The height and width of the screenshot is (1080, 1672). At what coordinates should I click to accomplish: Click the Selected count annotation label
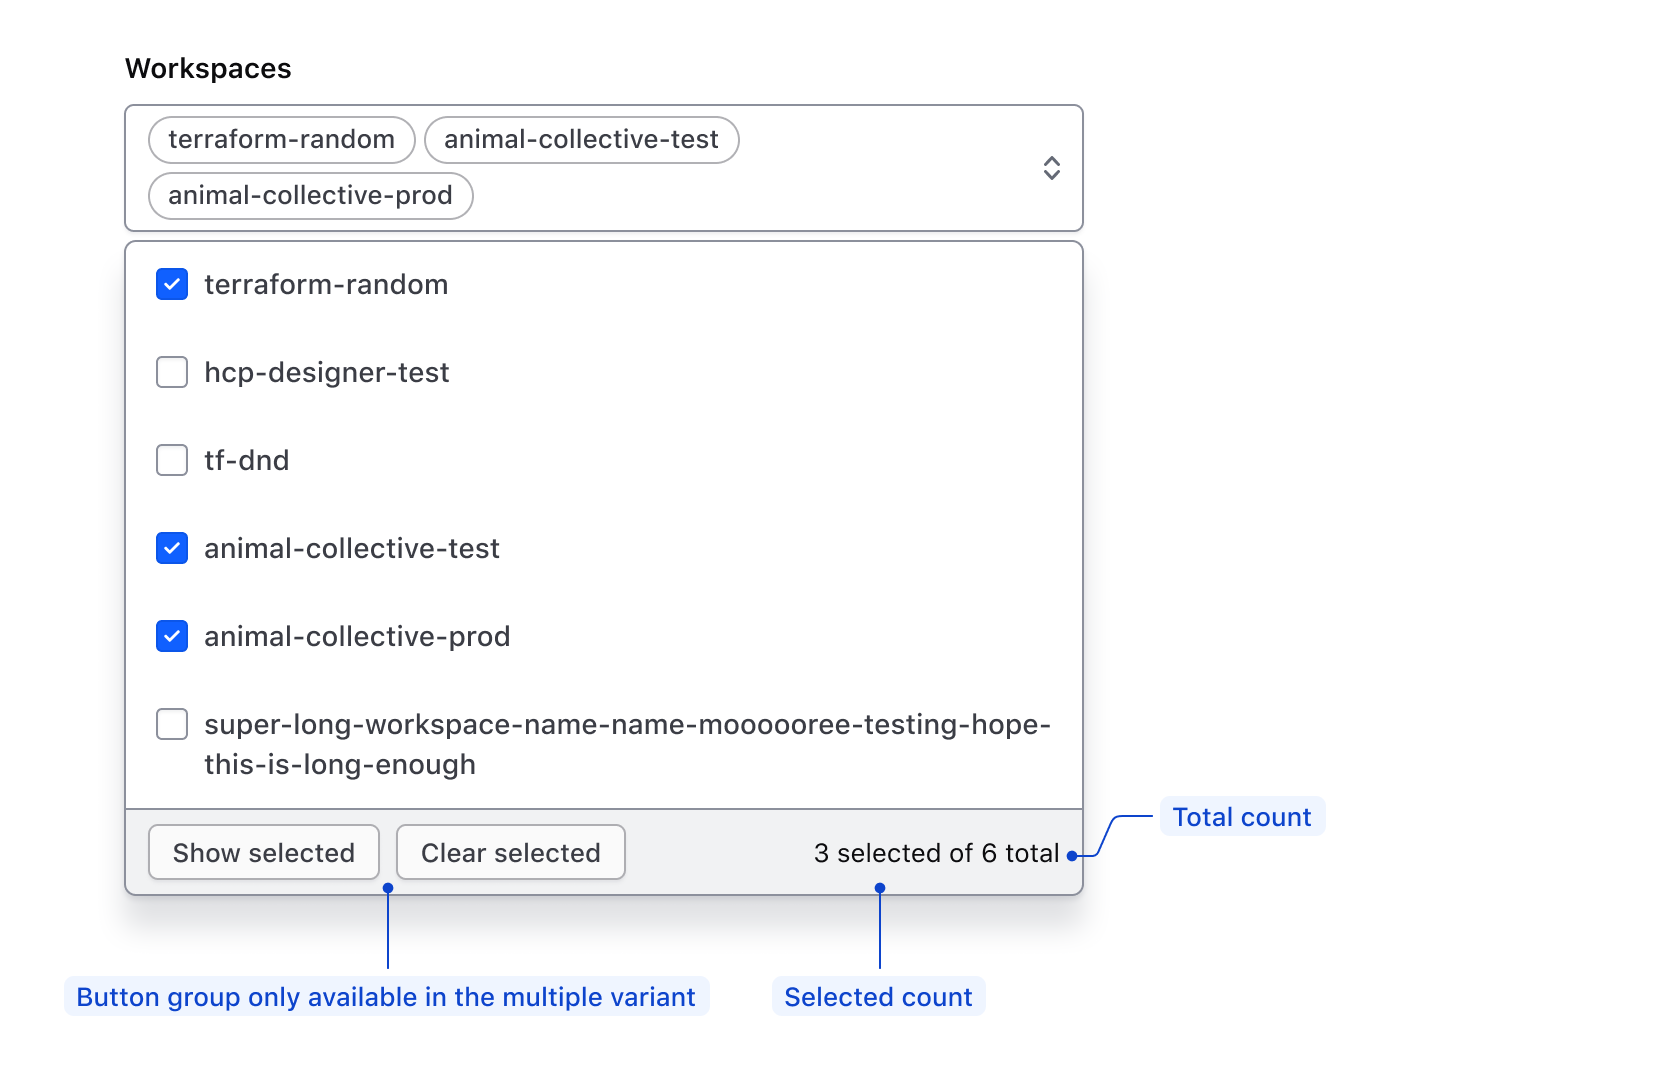(x=879, y=996)
